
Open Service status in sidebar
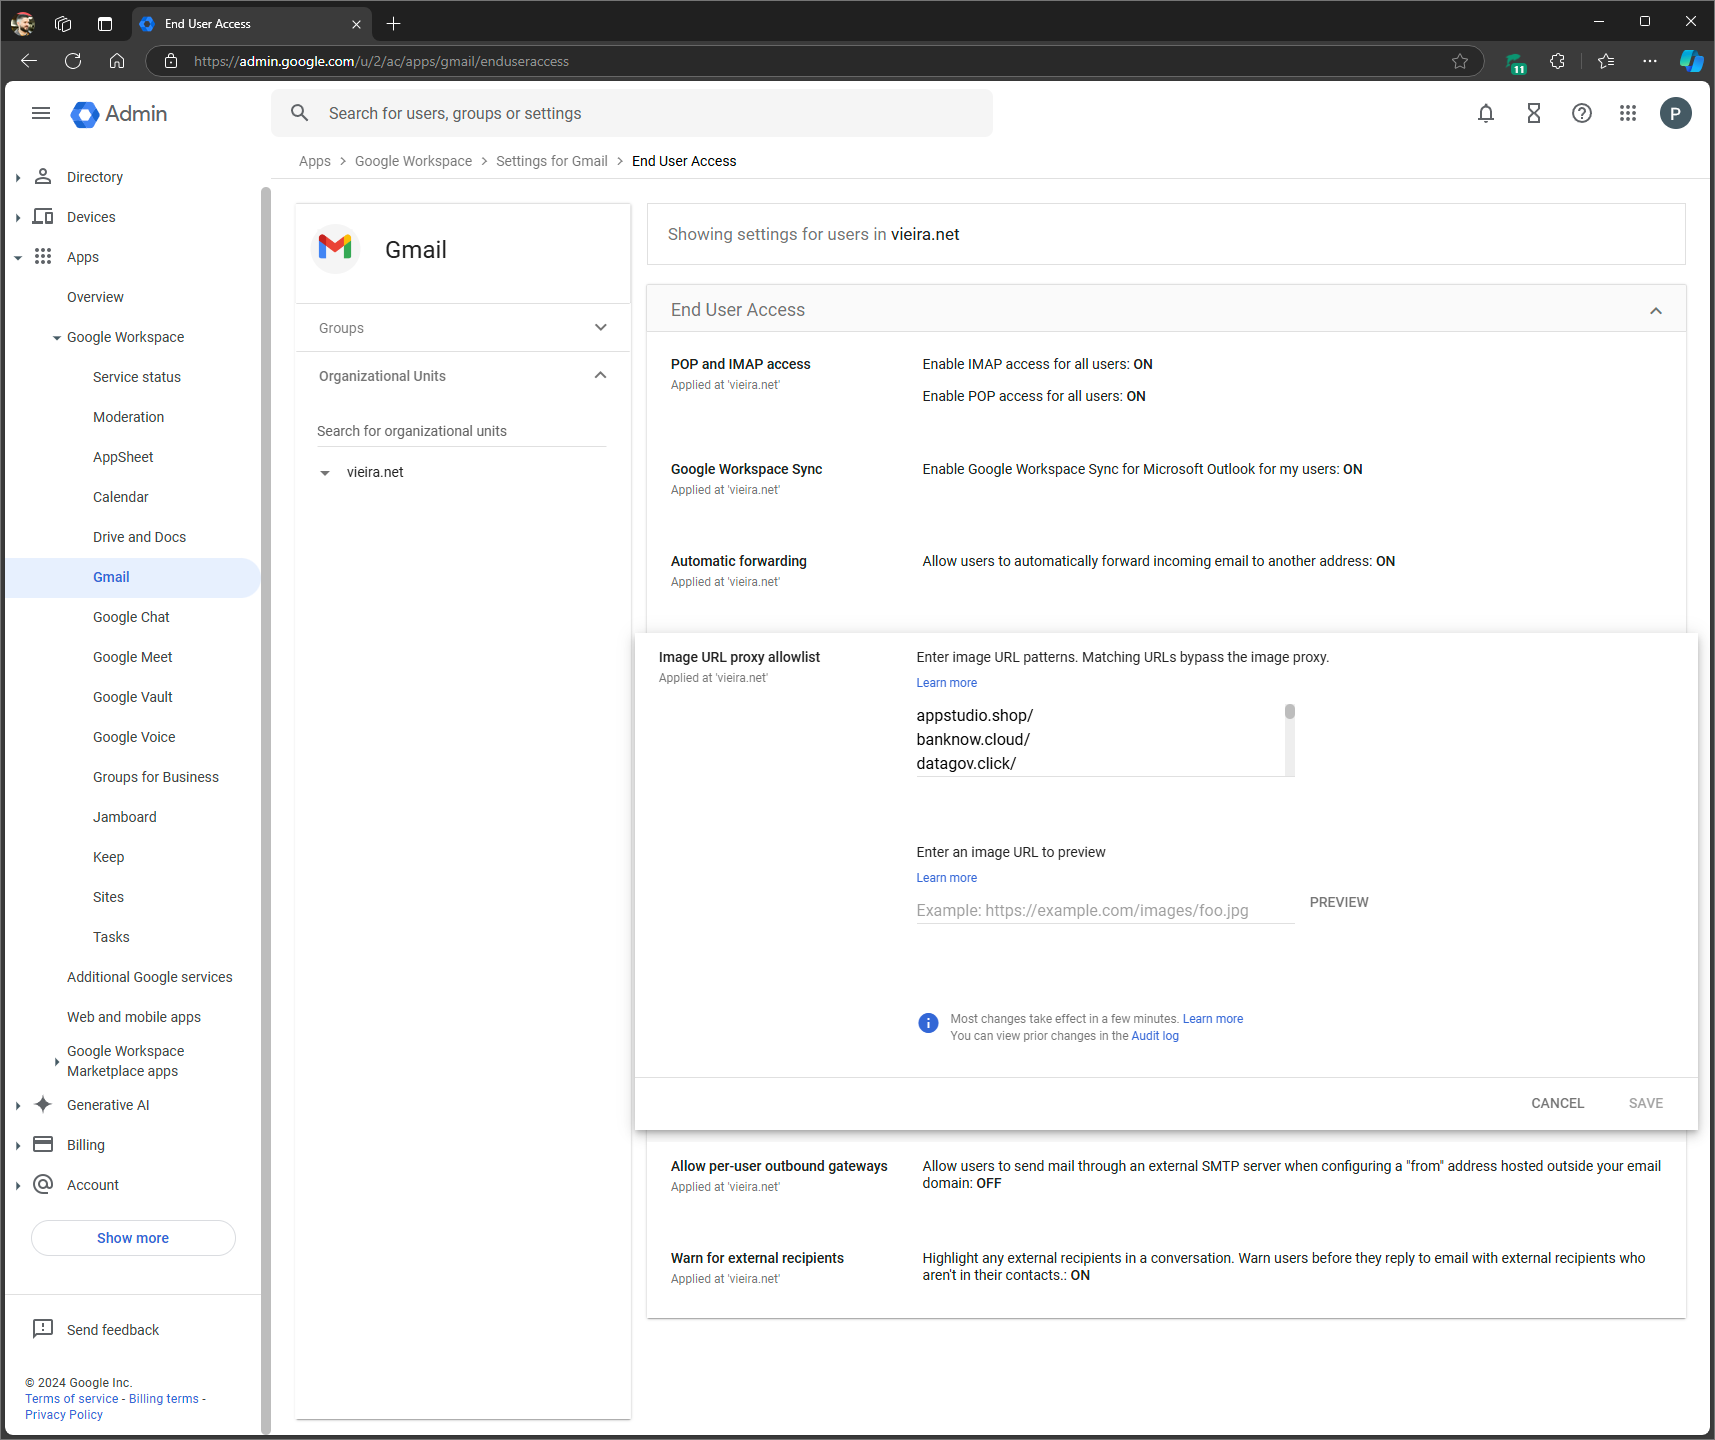click(x=137, y=377)
